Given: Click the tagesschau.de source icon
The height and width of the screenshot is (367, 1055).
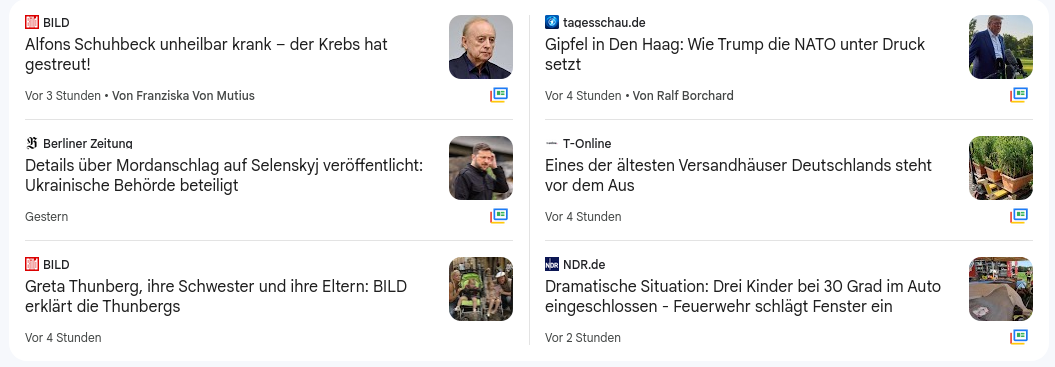Looking at the screenshot, I should coord(552,22).
